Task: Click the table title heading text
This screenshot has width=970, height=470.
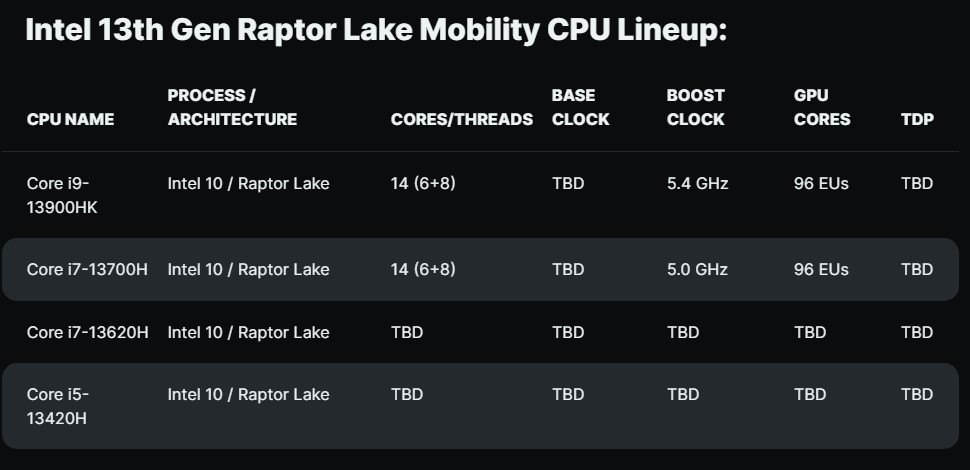Action: (375, 30)
